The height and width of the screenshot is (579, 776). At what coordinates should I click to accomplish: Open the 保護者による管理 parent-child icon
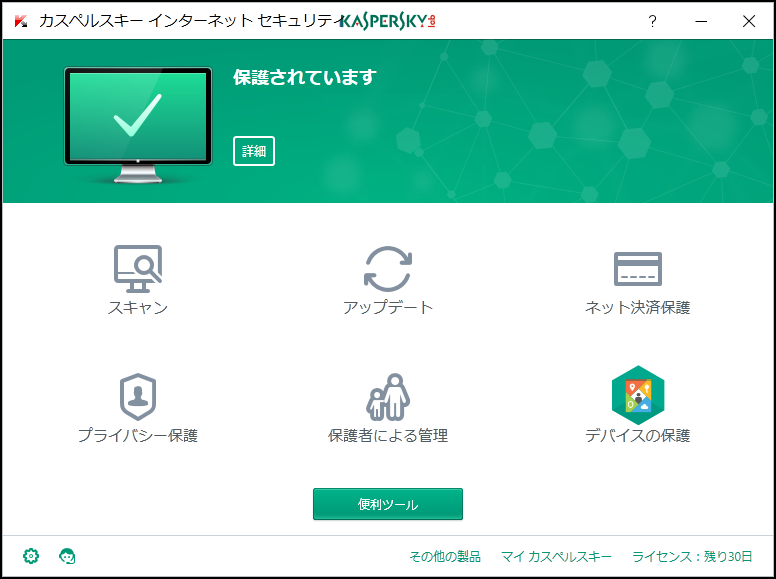[x=388, y=397]
